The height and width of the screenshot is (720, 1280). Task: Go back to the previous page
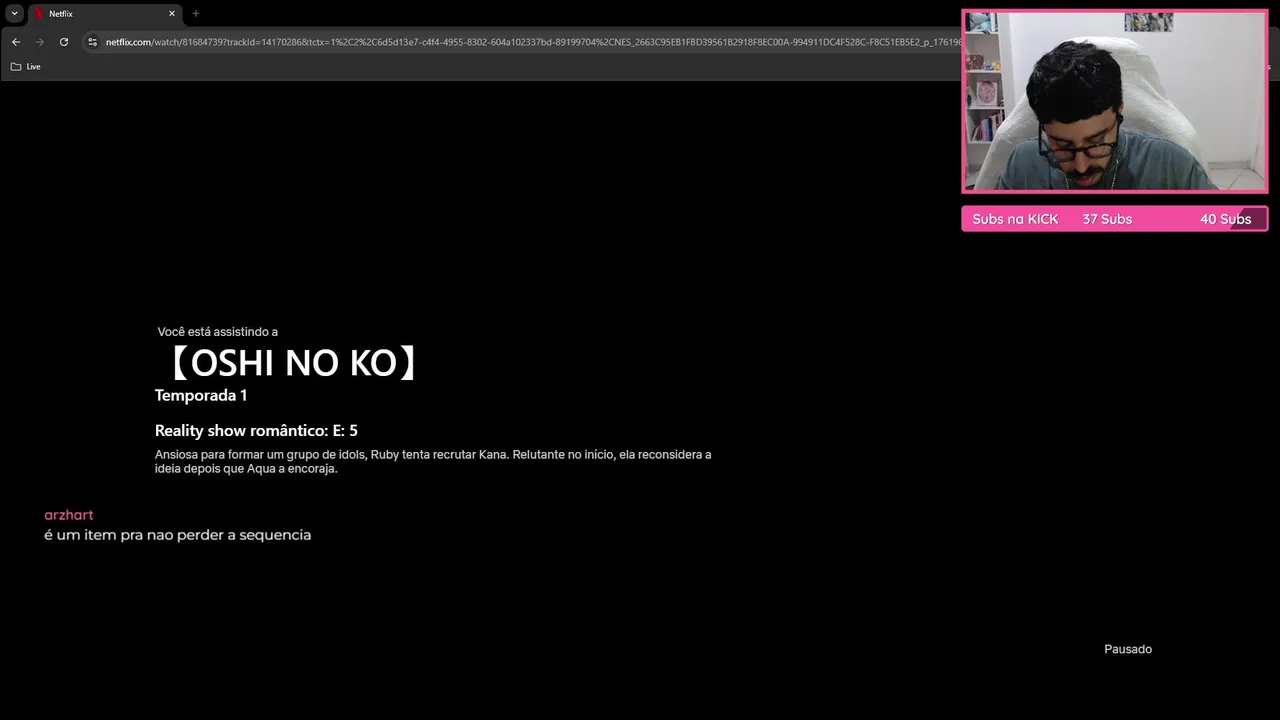[x=16, y=42]
